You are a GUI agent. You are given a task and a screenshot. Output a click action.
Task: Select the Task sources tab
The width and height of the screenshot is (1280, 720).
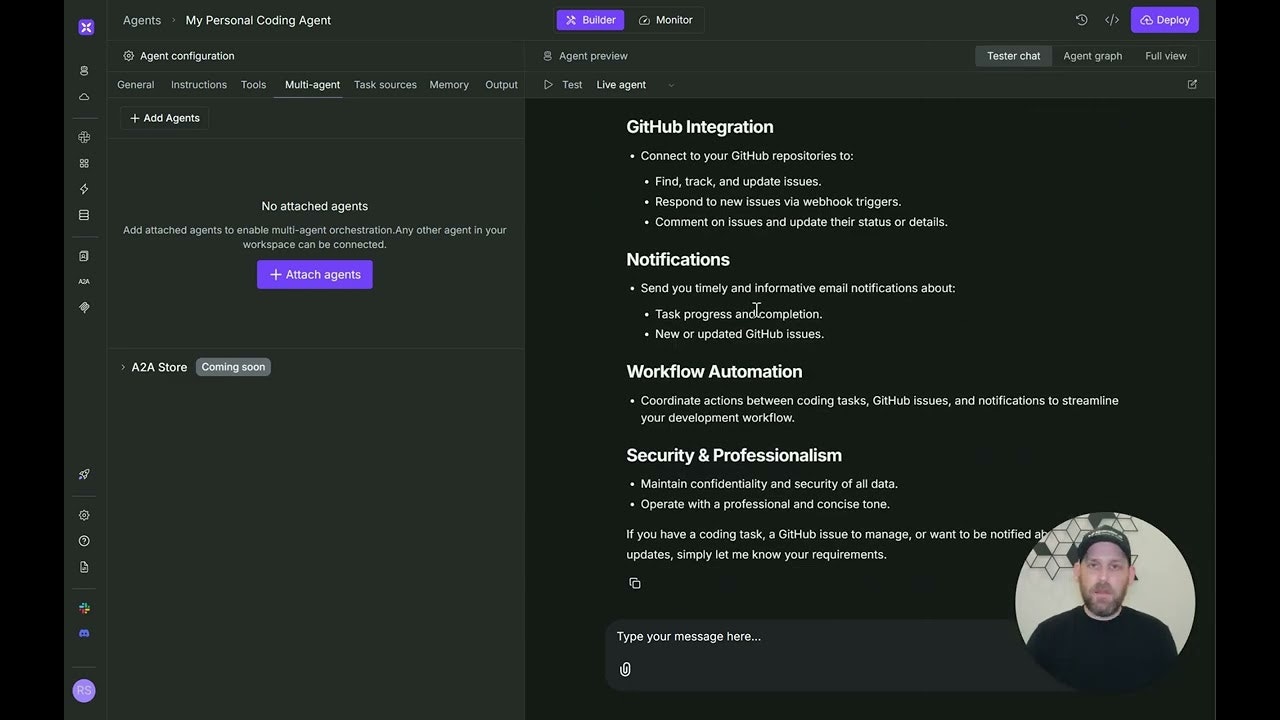[x=385, y=85]
